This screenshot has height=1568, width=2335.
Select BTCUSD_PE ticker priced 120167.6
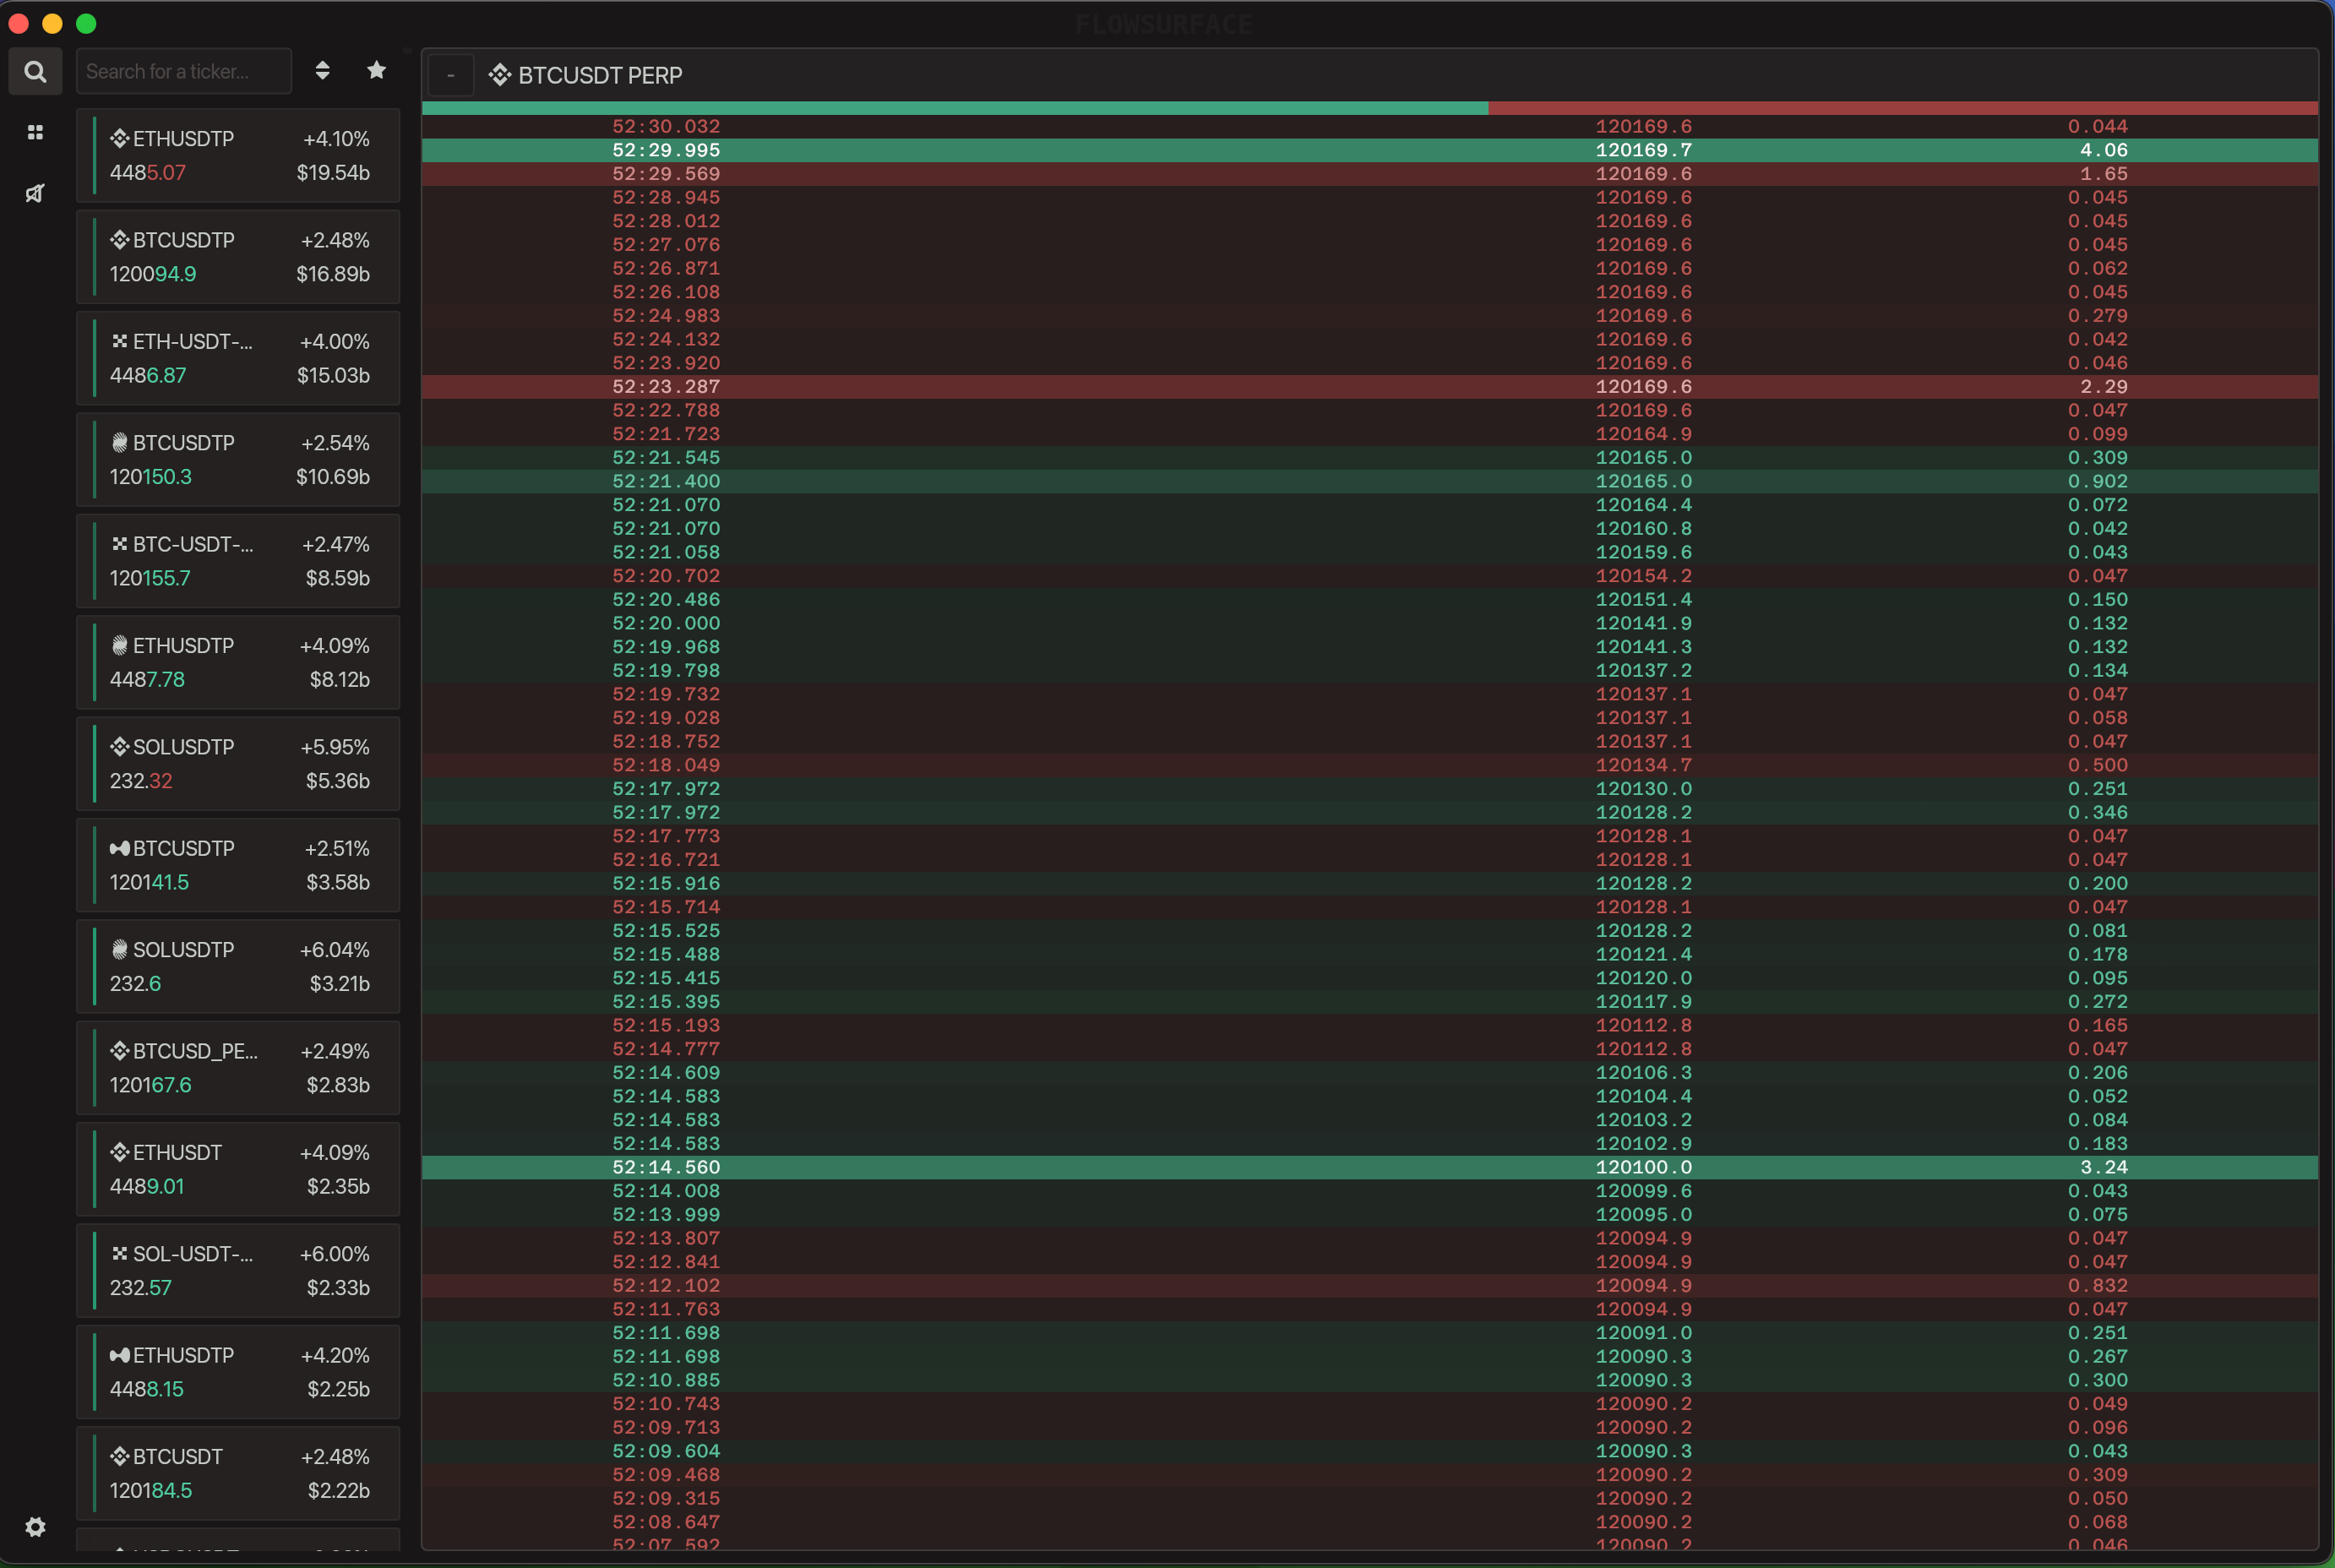pyautogui.click(x=238, y=1068)
